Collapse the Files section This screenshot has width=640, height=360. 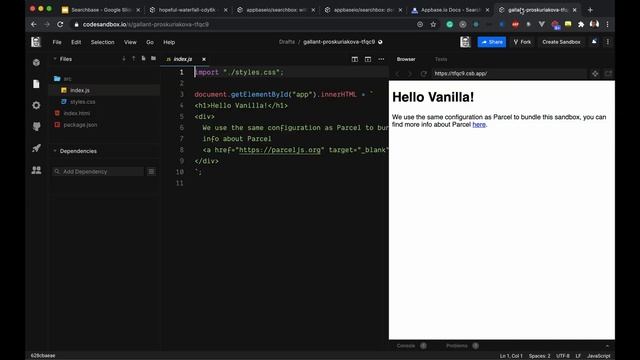click(x=55, y=59)
